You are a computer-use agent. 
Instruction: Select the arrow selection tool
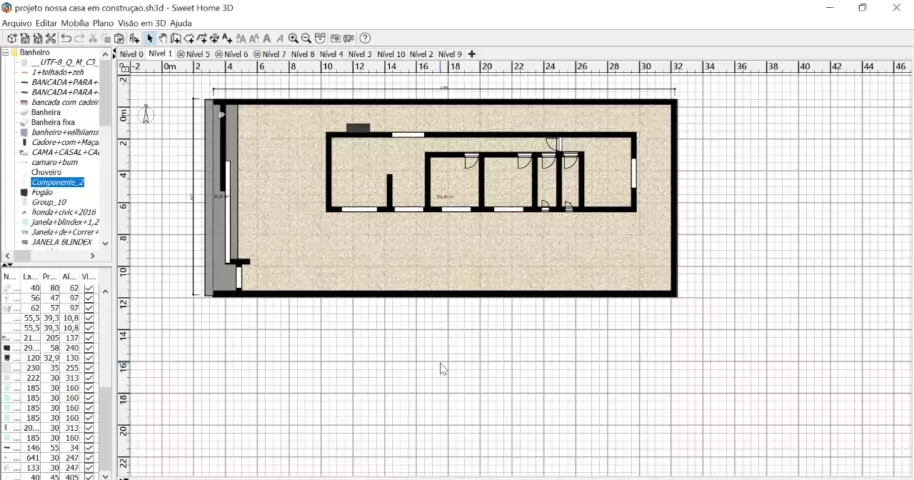[x=149, y=38]
